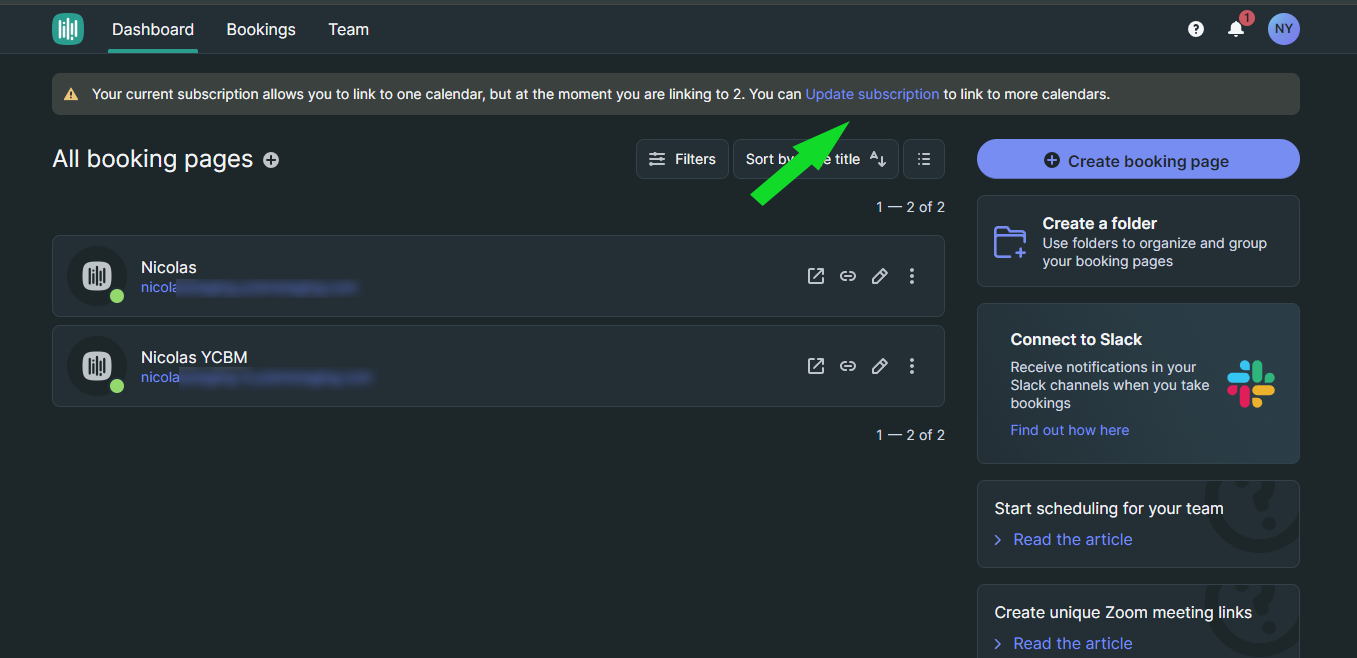Select the Nicolas booking page title
This screenshot has width=1357, height=658.
(169, 267)
